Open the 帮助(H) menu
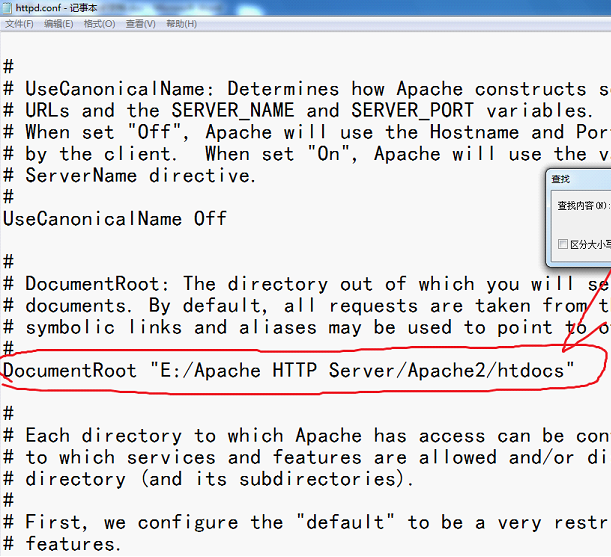 [x=182, y=24]
